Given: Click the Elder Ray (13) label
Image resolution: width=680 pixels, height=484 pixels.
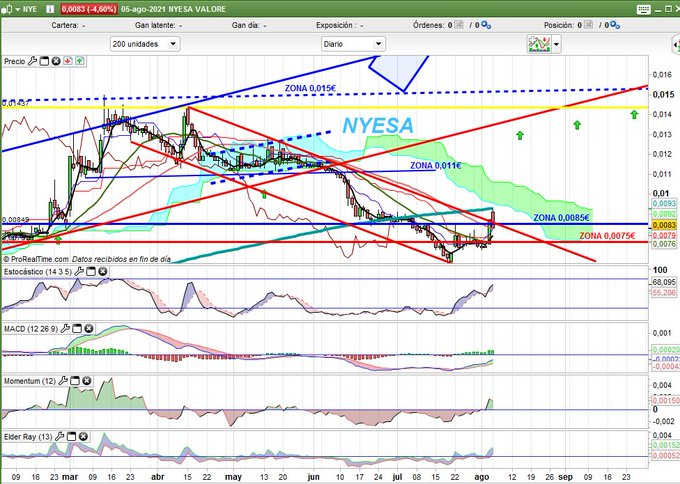Looking at the screenshot, I should click(x=28, y=437).
